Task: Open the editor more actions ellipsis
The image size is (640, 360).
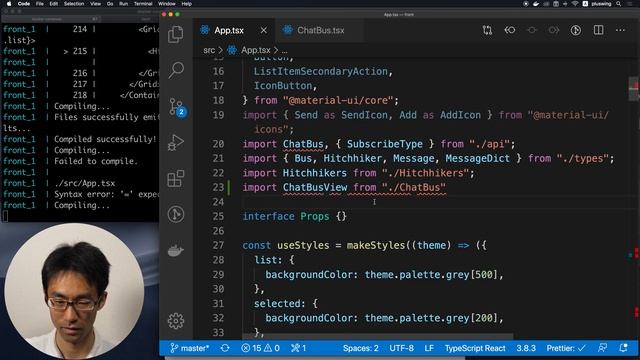Action: coord(620,30)
